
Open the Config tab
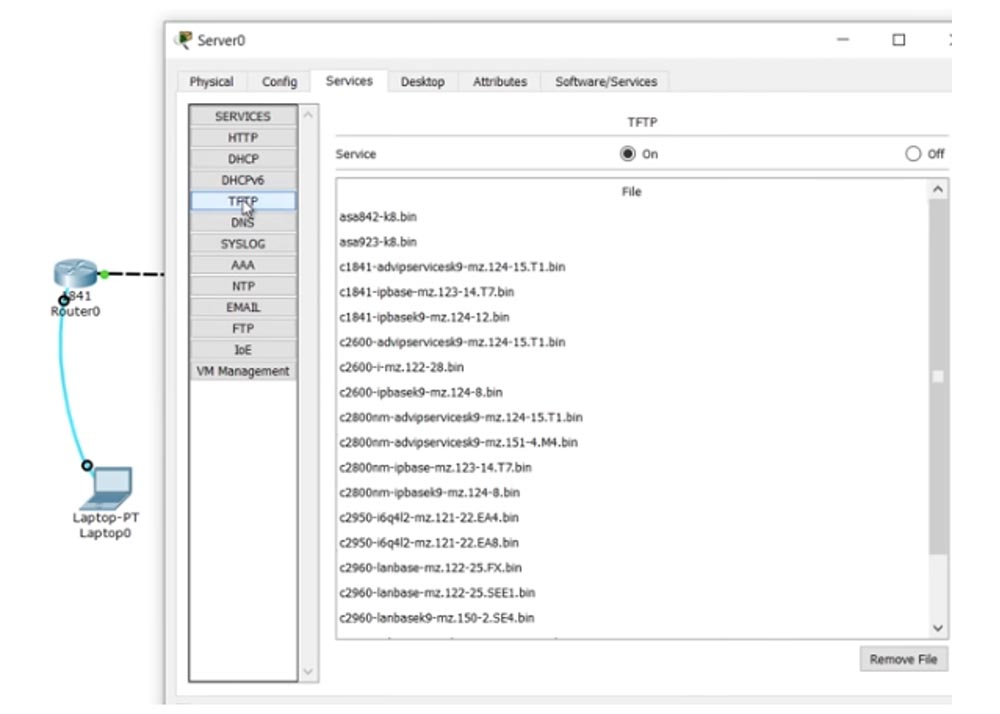(x=282, y=82)
